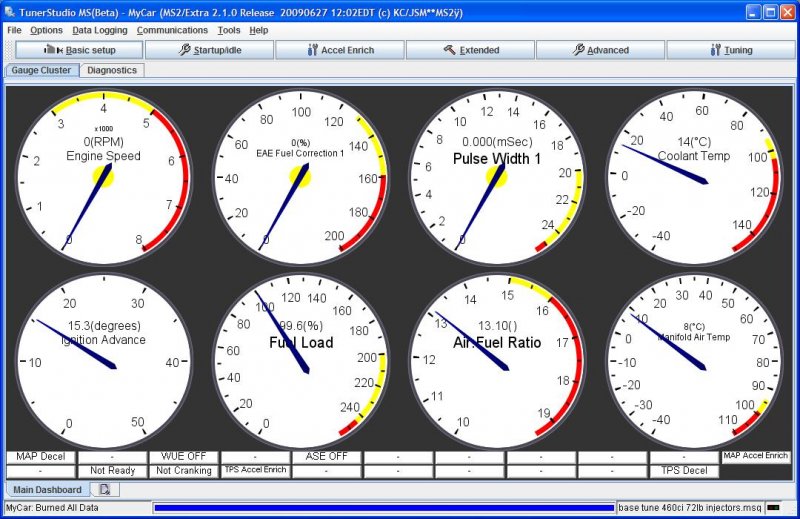Open the Communications menu
This screenshot has width=800, height=519.
[x=172, y=30]
